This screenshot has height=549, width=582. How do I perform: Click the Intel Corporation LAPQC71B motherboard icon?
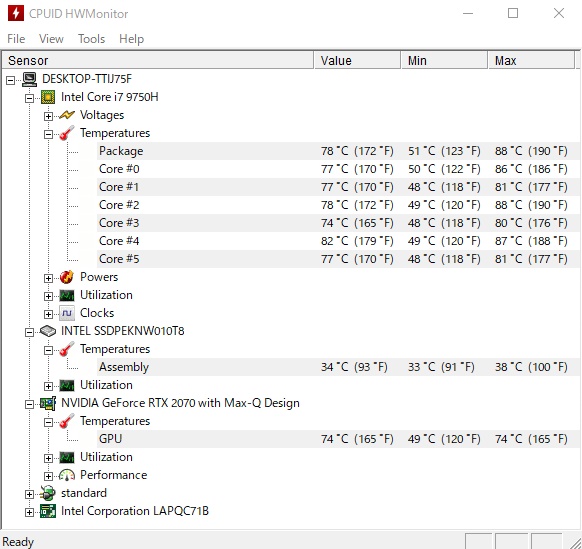(x=48, y=511)
